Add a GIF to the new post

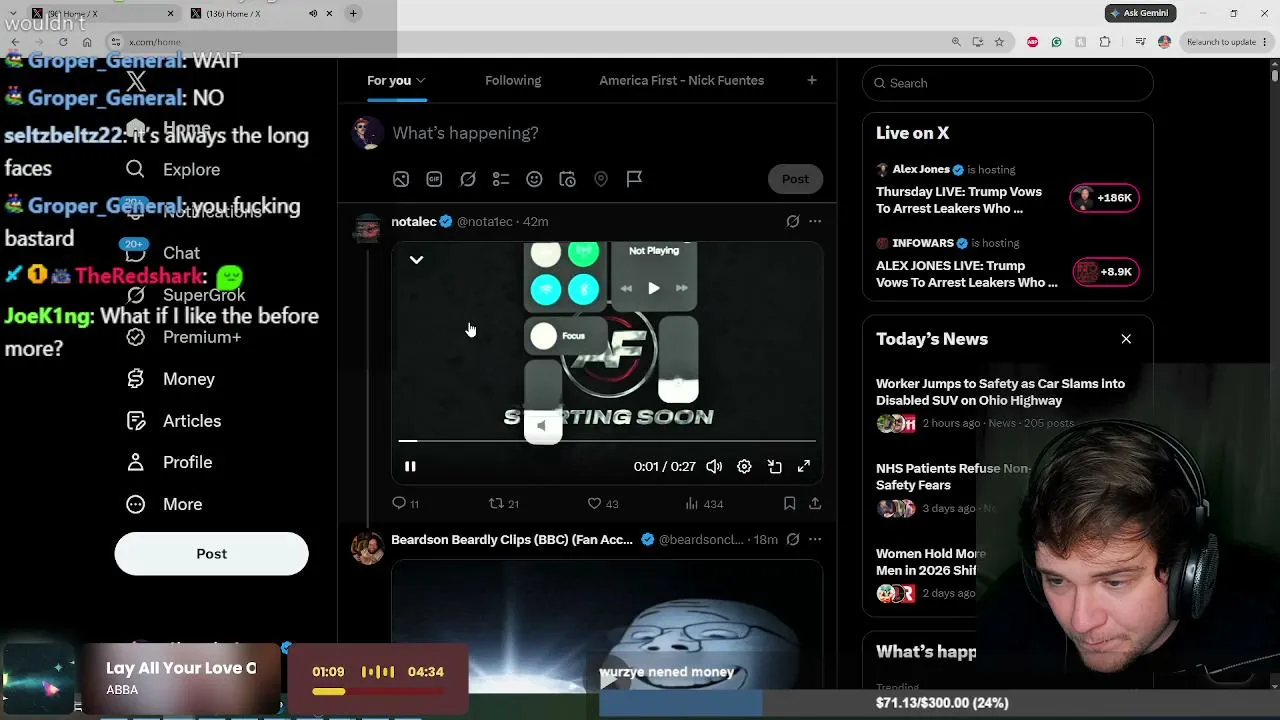434,179
